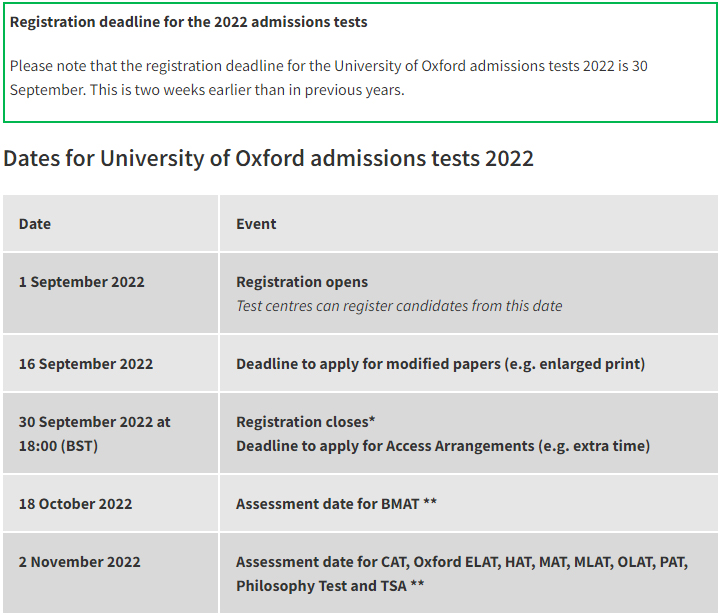
Task: Click the green notice box heading
Action: click(188, 21)
